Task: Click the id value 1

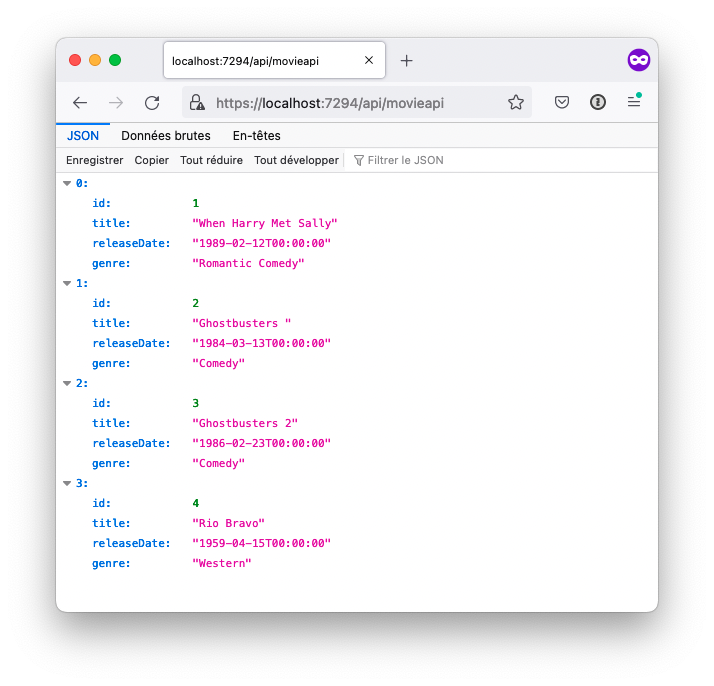Action: pos(196,203)
